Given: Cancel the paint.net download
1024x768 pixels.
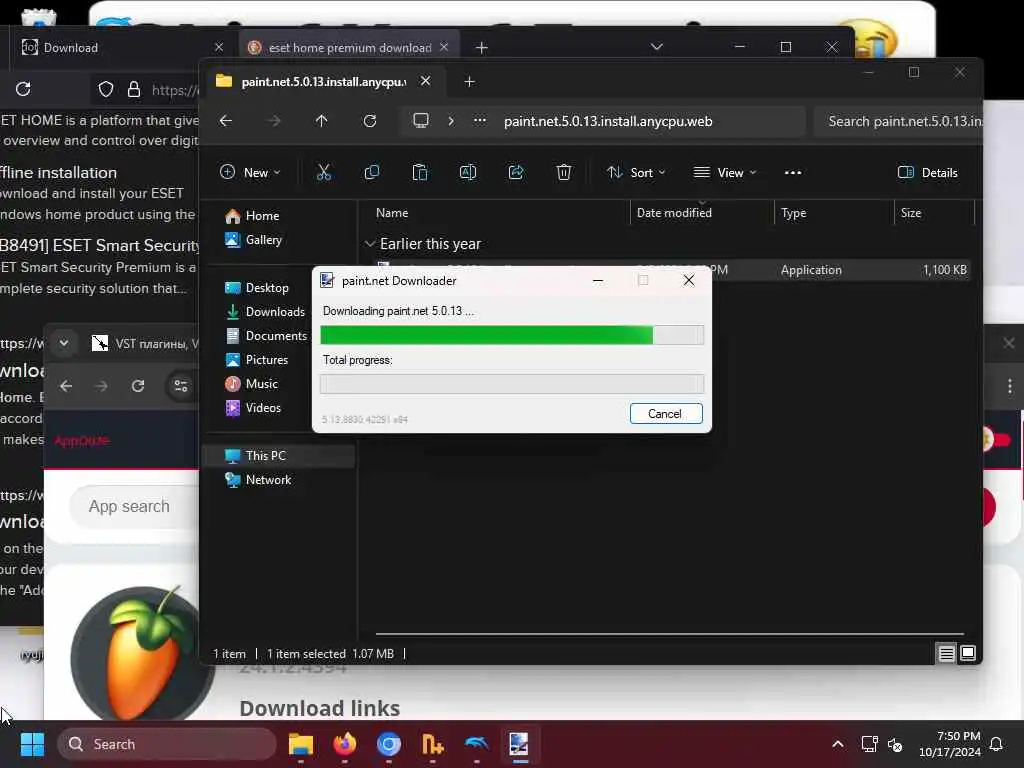Looking at the screenshot, I should click(665, 413).
